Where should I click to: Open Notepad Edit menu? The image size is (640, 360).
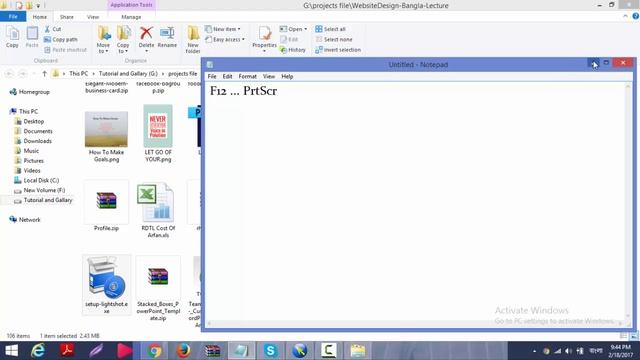(227, 76)
